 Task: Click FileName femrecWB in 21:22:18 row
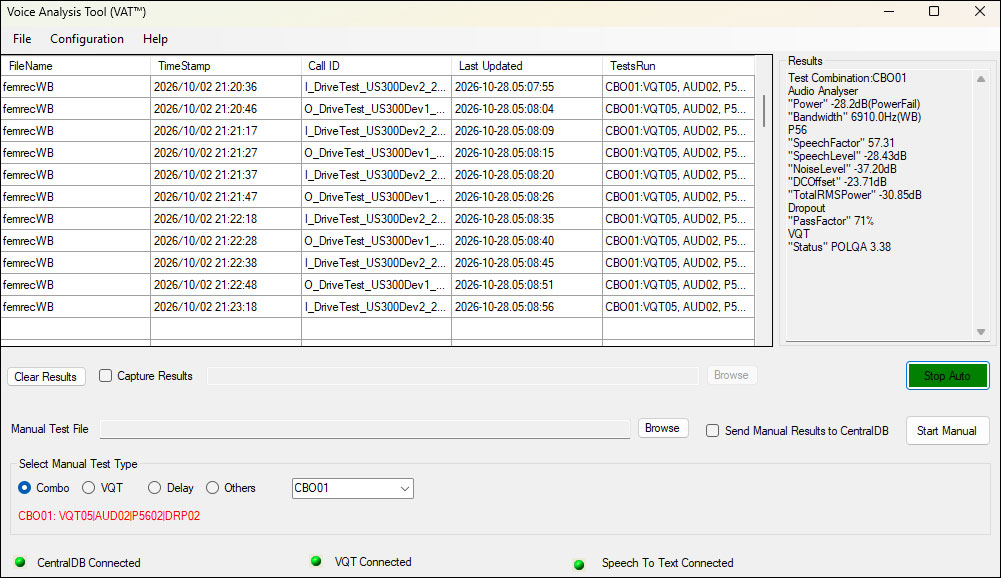pos(75,219)
